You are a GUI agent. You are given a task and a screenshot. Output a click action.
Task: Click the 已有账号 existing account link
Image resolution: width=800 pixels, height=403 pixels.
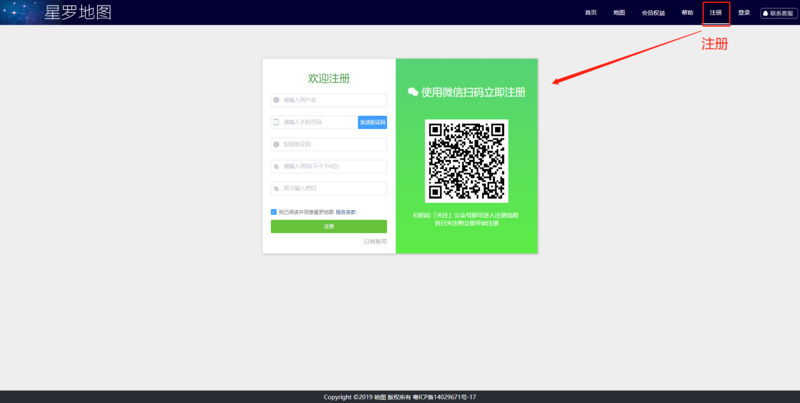pyautogui.click(x=375, y=241)
